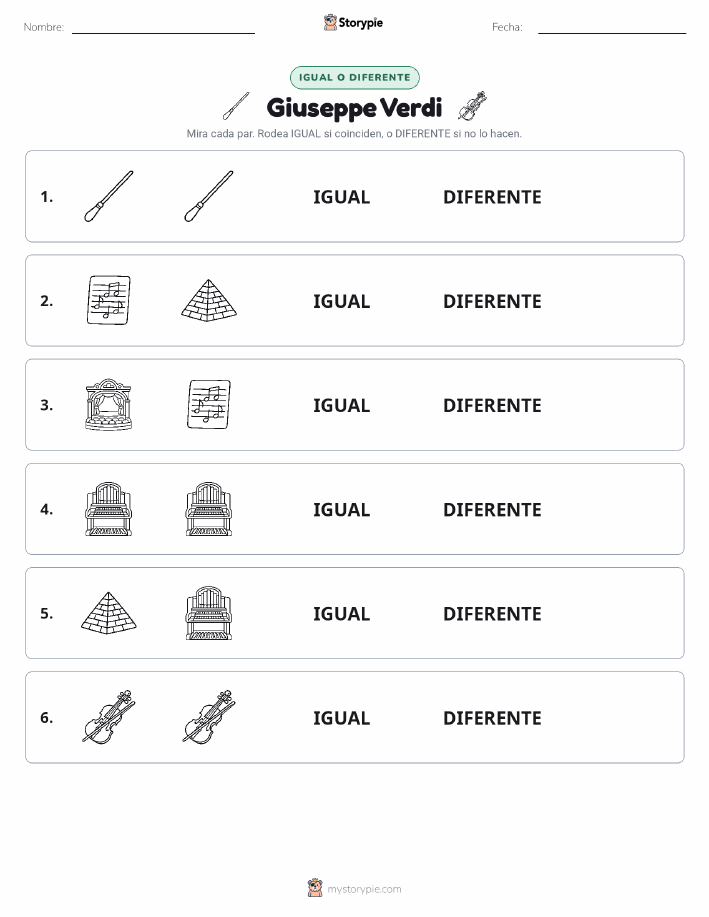
Task: Click the first violin icon in row 6
Action: click(x=109, y=717)
